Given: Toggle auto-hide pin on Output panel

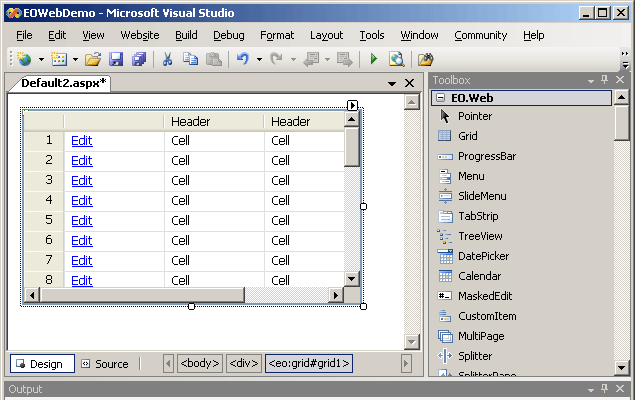Looking at the screenshot, I should pos(605,389).
